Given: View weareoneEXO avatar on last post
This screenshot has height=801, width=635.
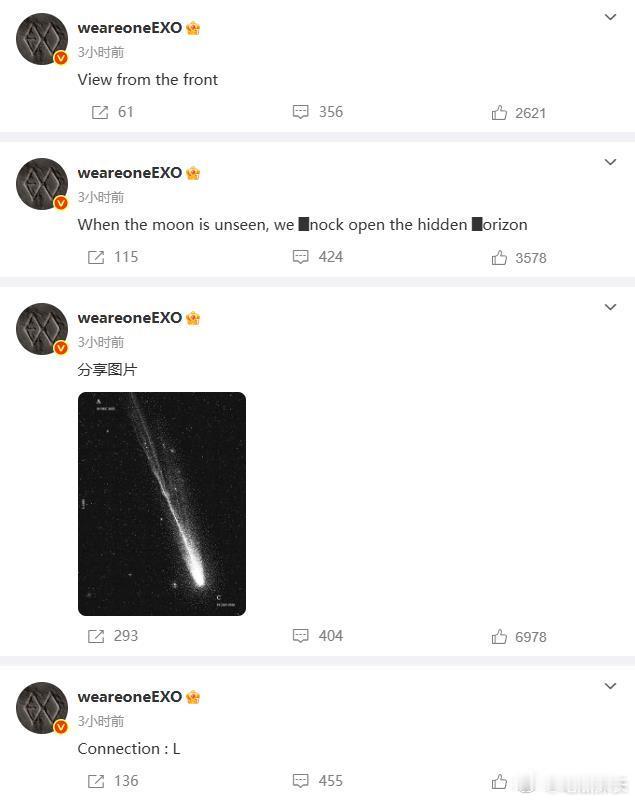Looking at the screenshot, I should [x=42, y=708].
